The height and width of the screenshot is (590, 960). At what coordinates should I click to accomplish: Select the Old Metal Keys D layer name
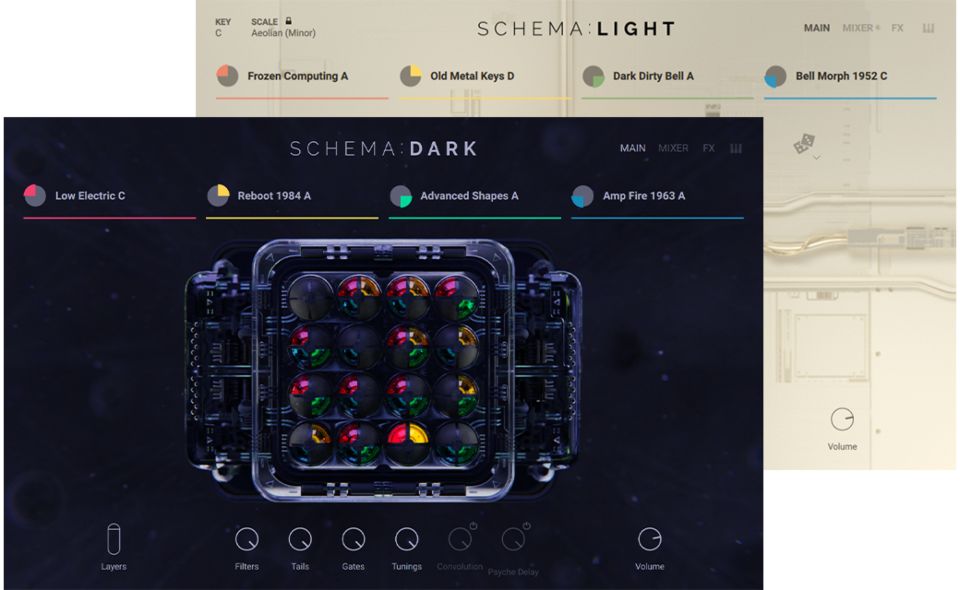472,76
